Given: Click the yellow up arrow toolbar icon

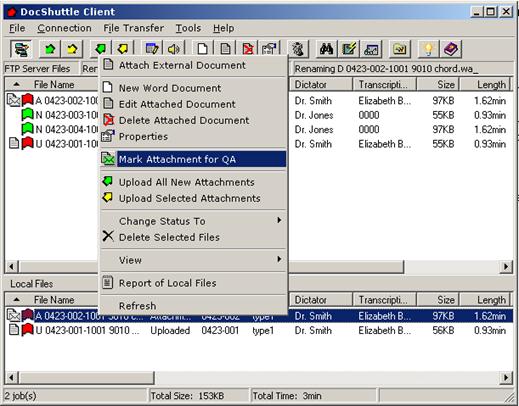Looking at the screenshot, I should [x=72, y=49].
